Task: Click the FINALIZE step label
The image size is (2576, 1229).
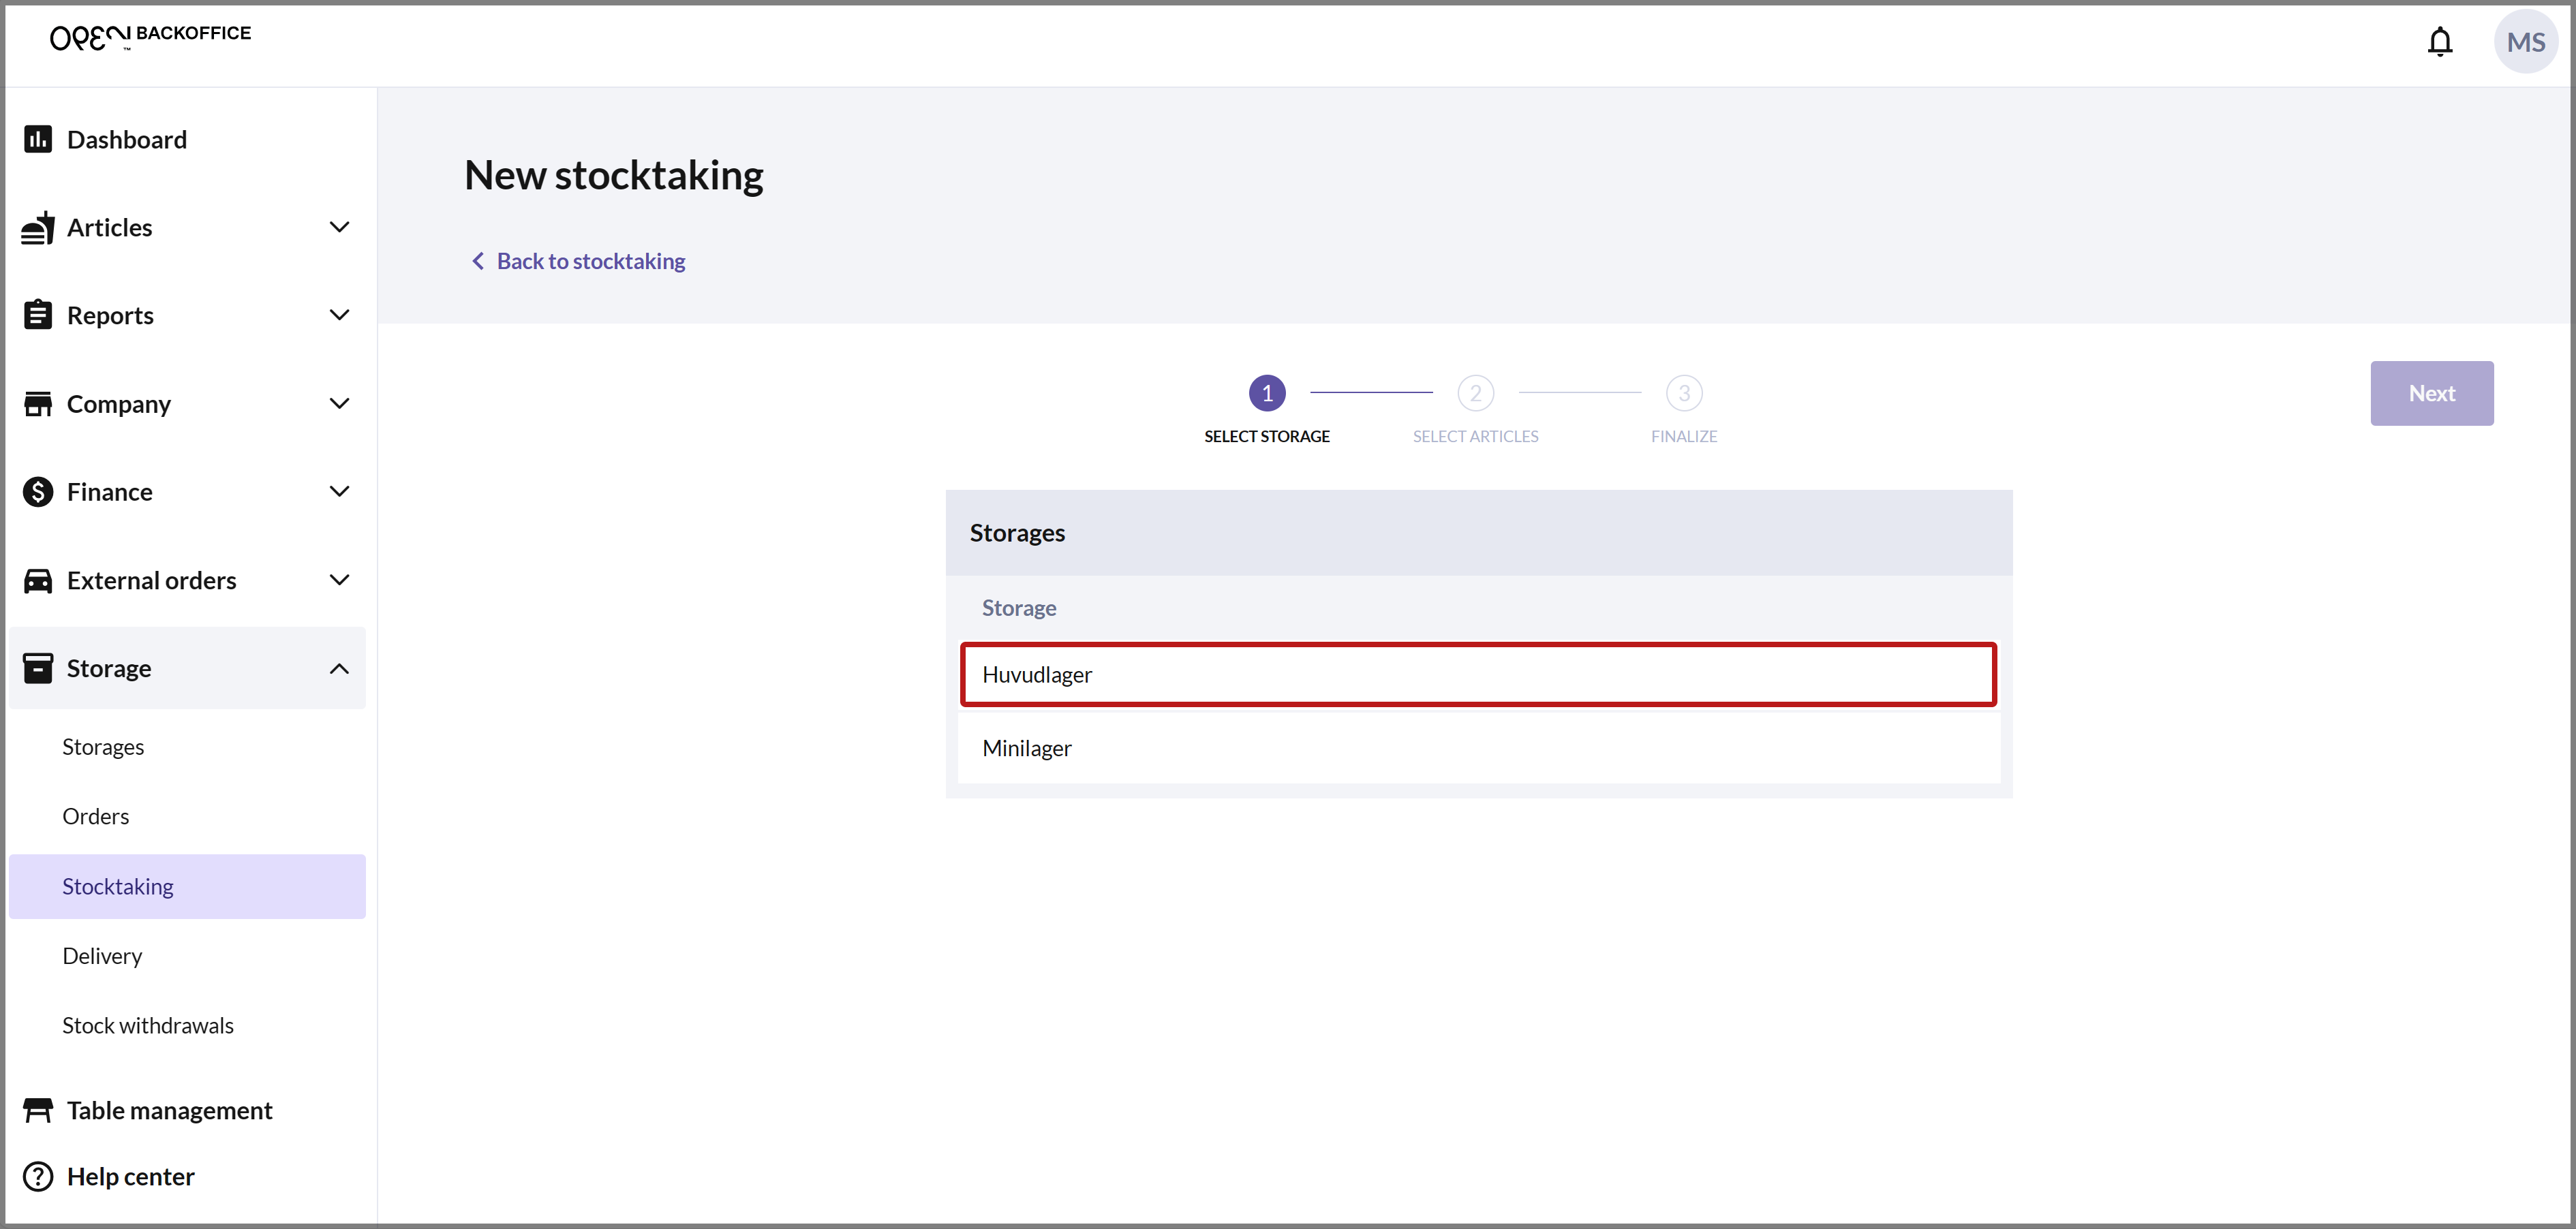Action: coord(1684,436)
